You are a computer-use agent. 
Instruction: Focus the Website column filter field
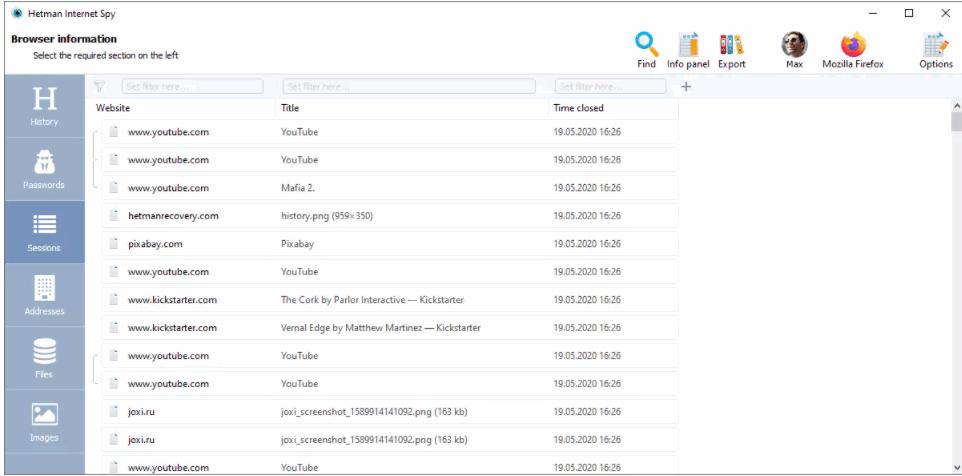pyautogui.click(x=193, y=86)
